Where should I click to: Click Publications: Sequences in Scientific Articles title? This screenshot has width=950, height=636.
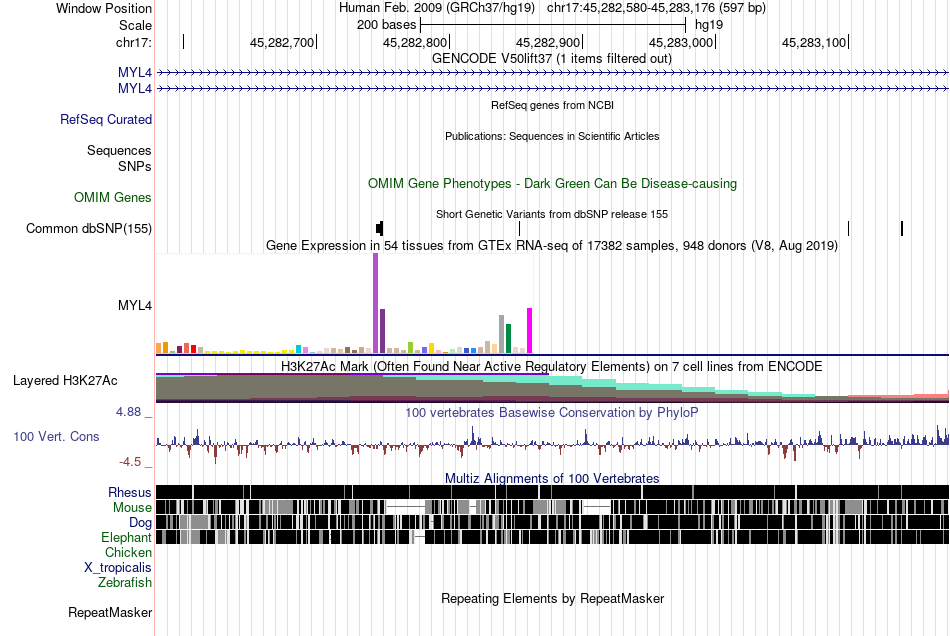552,136
